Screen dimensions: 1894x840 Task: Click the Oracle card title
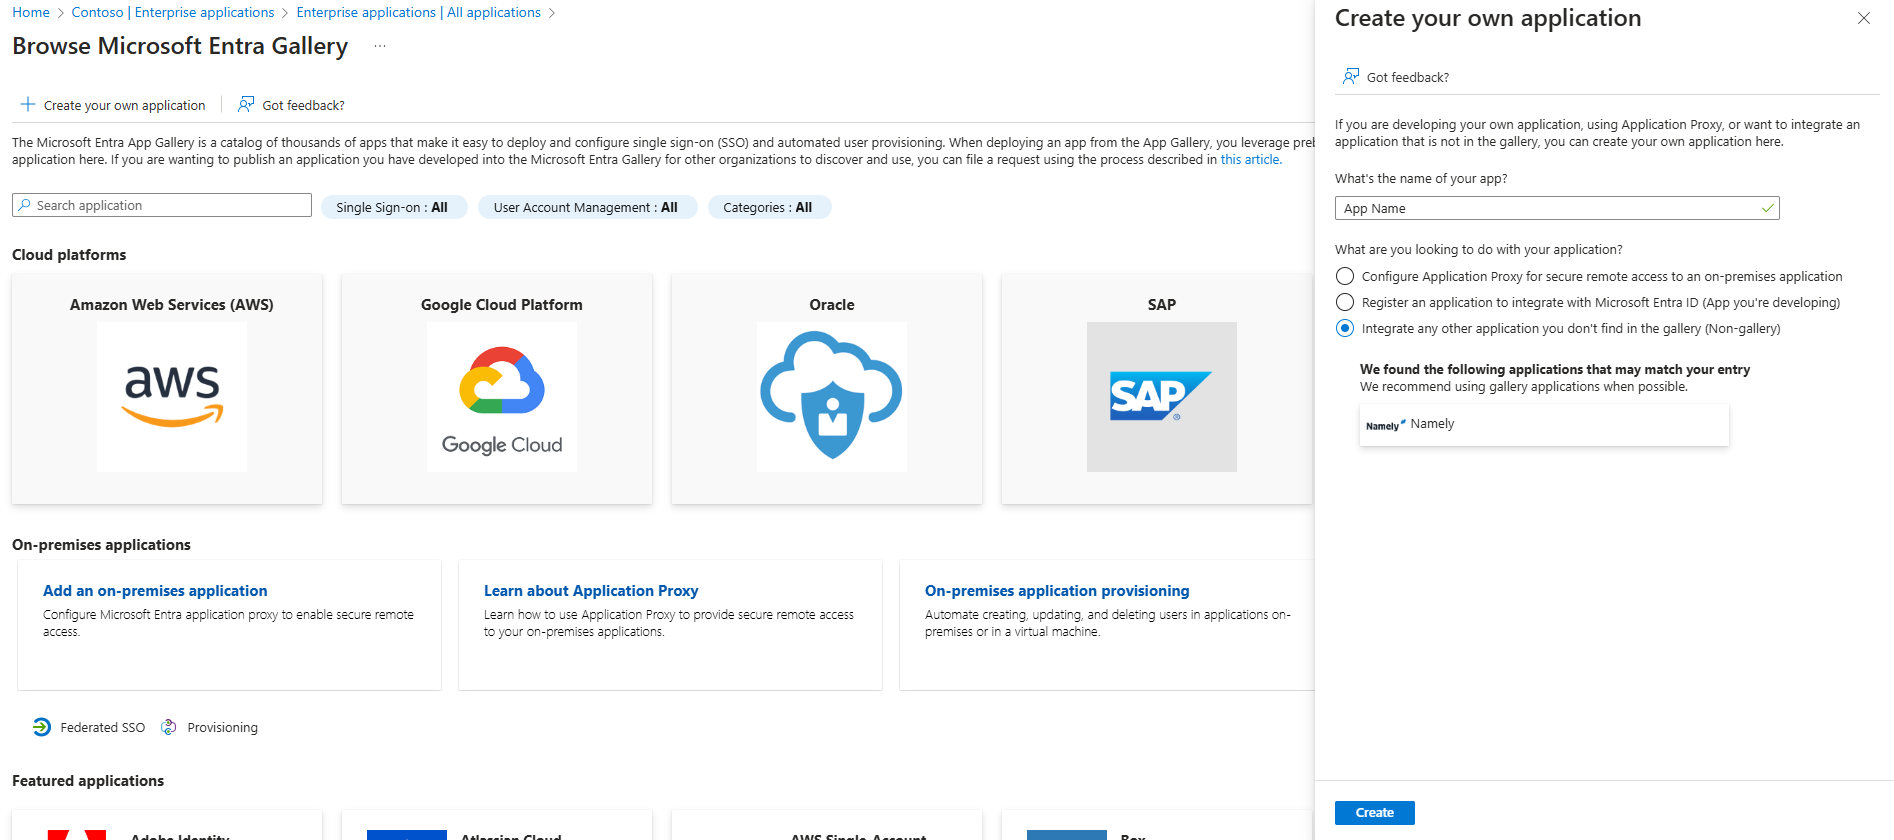(832, 305)
